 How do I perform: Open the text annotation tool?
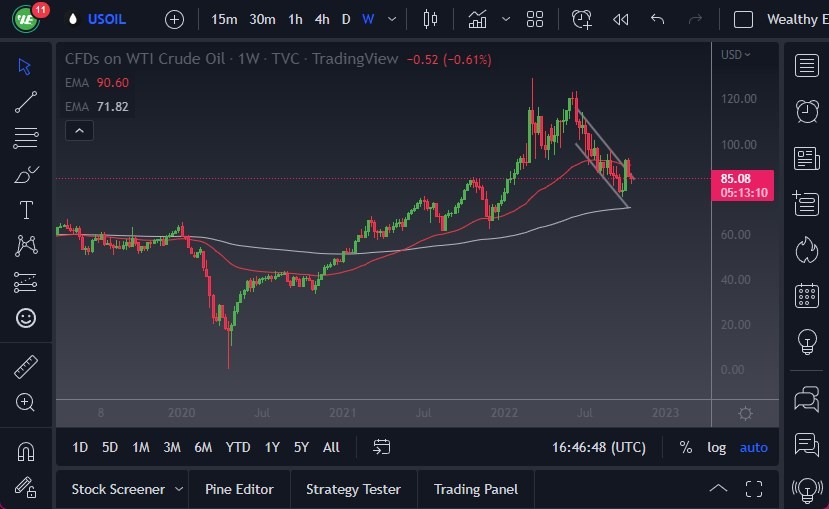point(26,210)
